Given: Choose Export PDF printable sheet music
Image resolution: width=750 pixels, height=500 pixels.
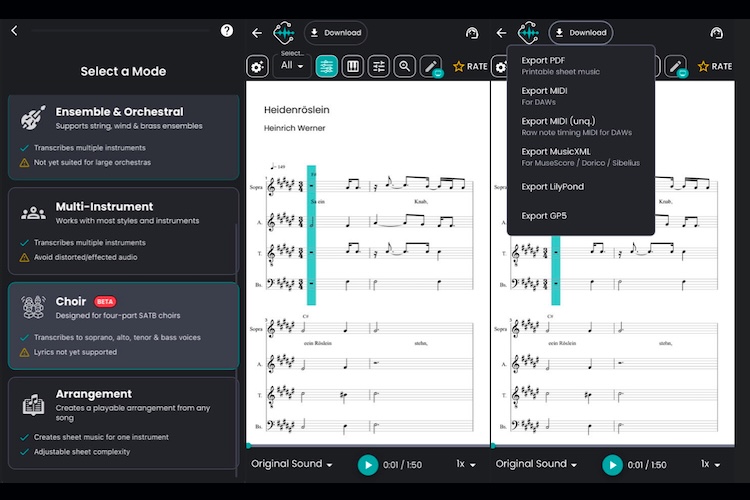Looking at the screenshot, I should [x=581, y=66].
